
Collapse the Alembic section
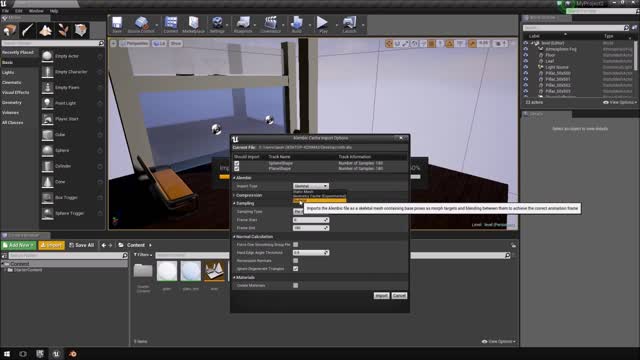click(234, 178)
